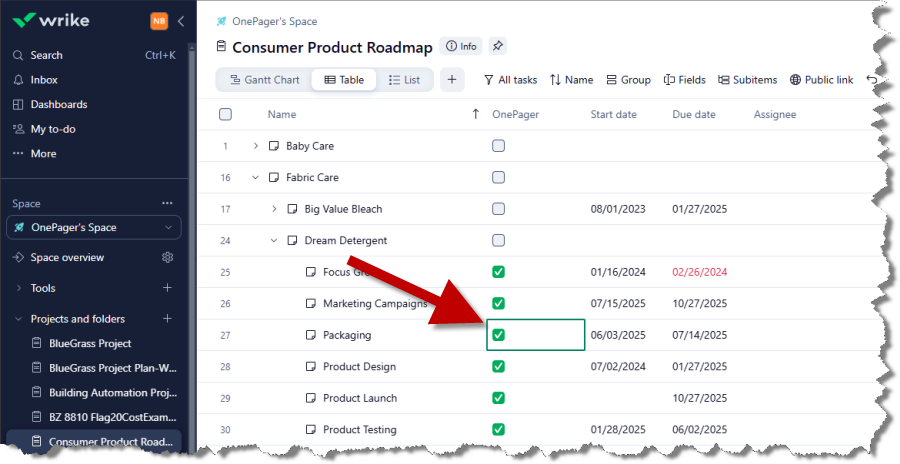Pin the Consumer Product Roadmap
Image resolution: width=900 pixels, height=464 pixels.
498,46
